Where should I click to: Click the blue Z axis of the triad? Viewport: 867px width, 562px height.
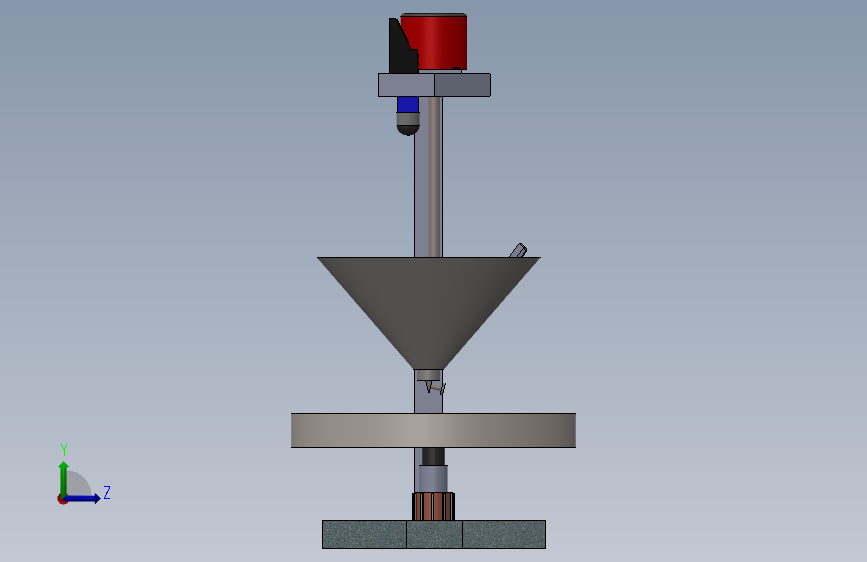pos(83,498)
